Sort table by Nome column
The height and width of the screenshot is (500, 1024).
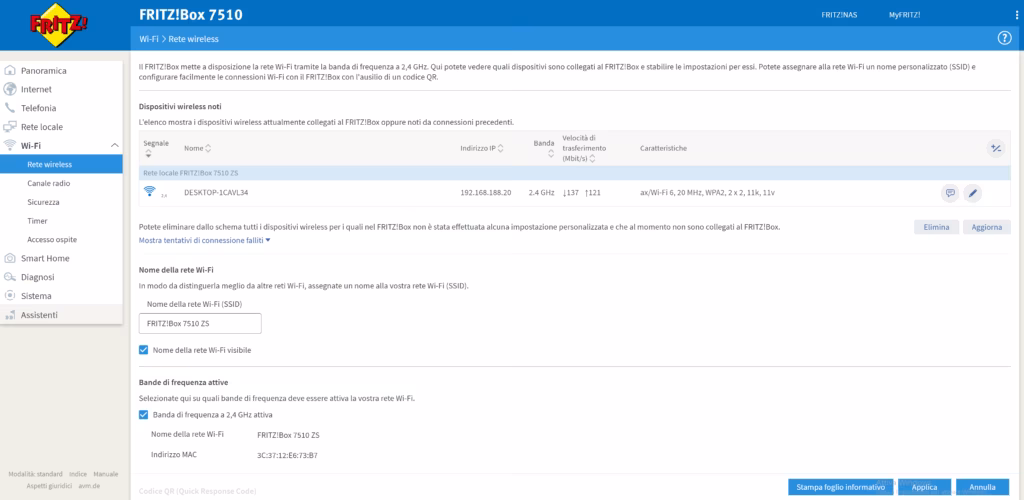[x=208, y=148]
